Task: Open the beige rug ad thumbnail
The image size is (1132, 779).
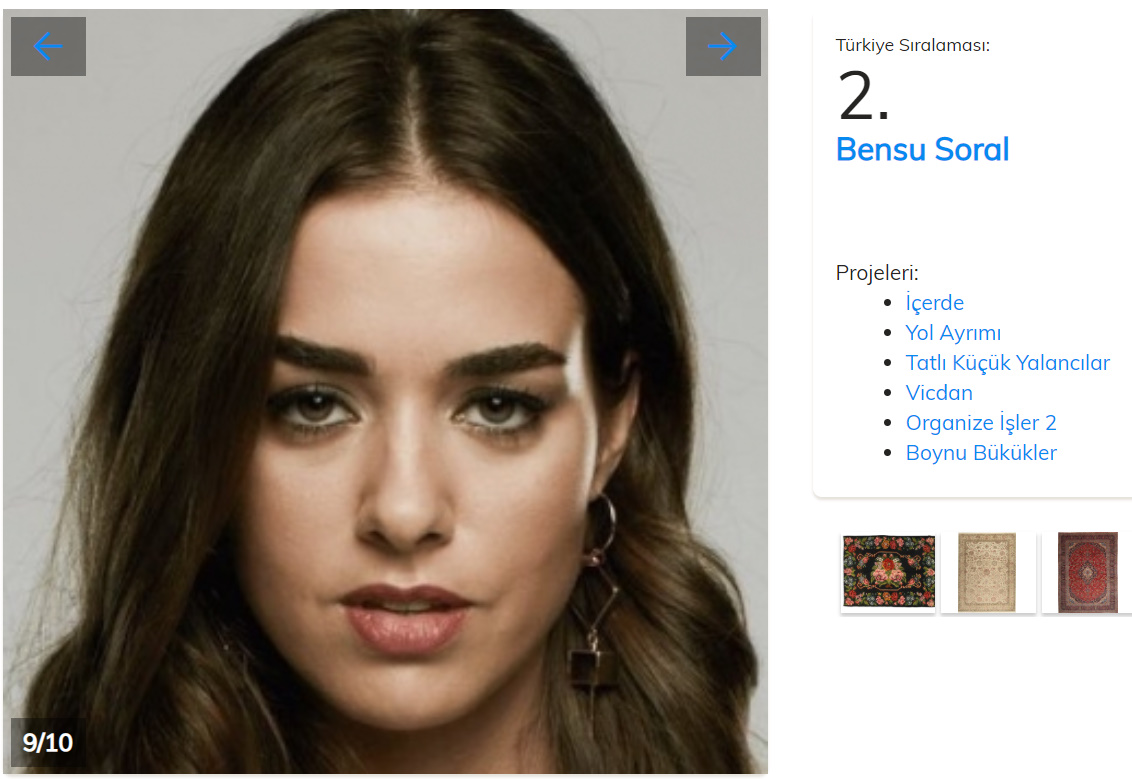Action: point(987,572)
